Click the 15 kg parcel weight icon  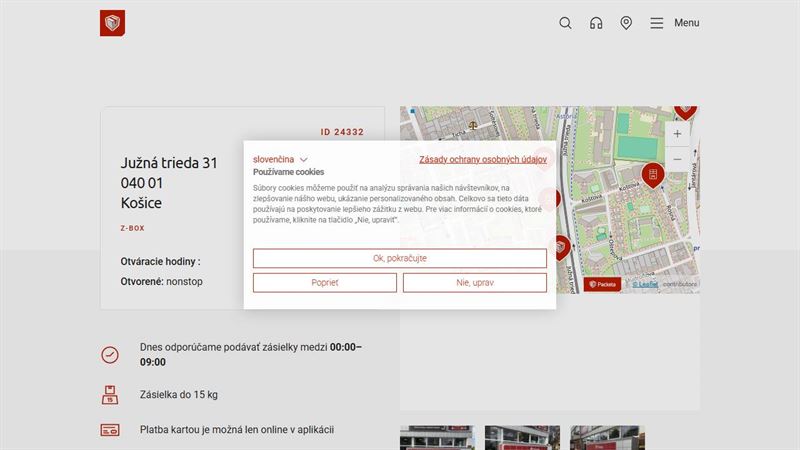(110, 395)
